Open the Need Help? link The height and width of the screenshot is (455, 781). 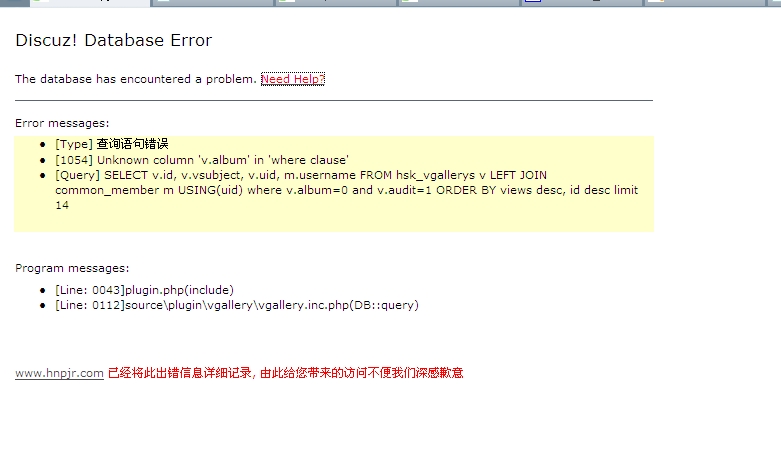pos(293,79)
